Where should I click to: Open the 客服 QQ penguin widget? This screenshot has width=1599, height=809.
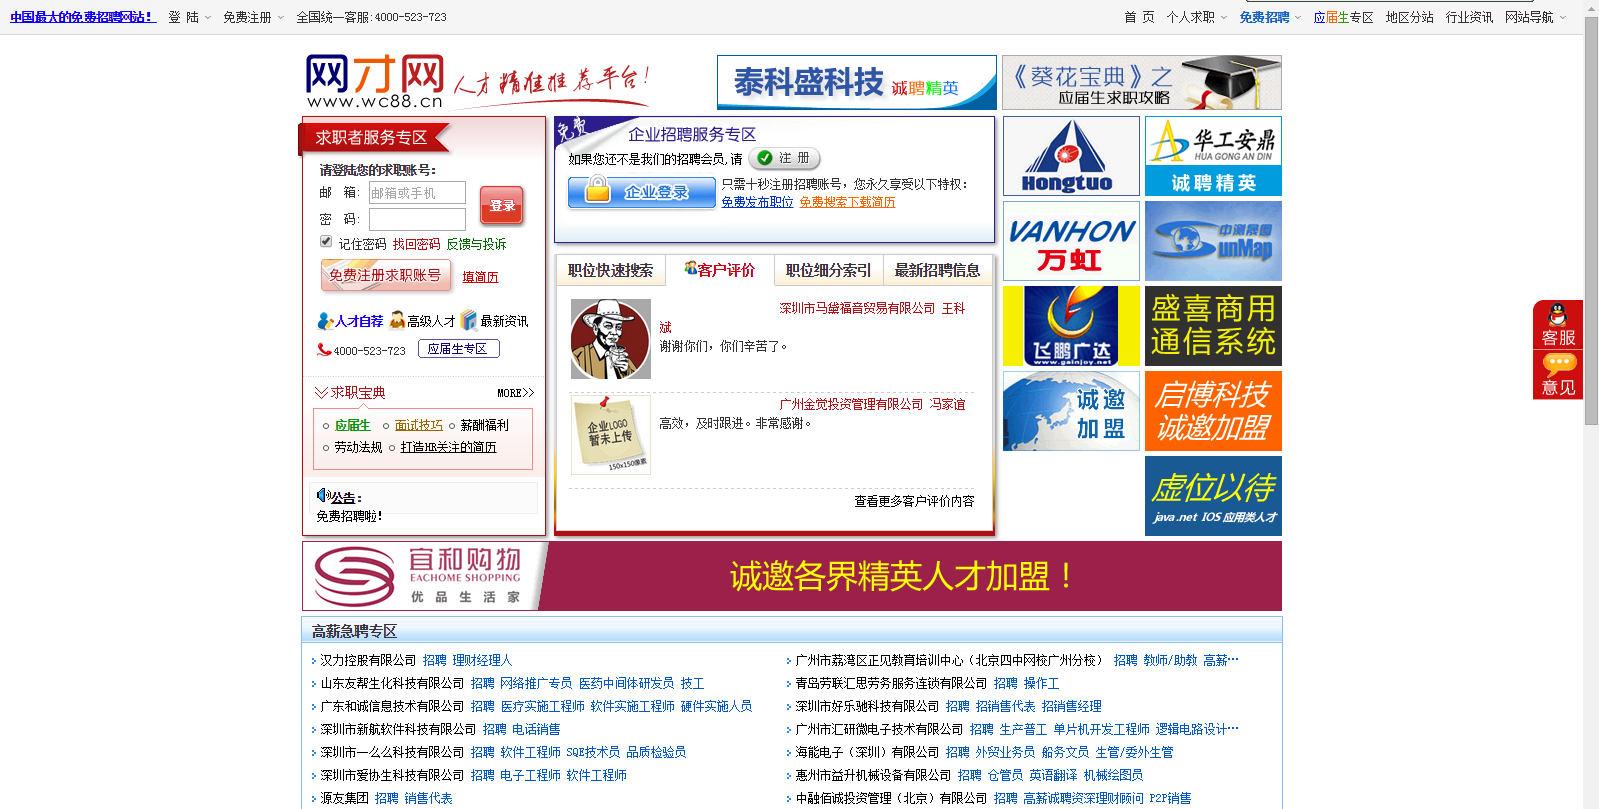1558,325
